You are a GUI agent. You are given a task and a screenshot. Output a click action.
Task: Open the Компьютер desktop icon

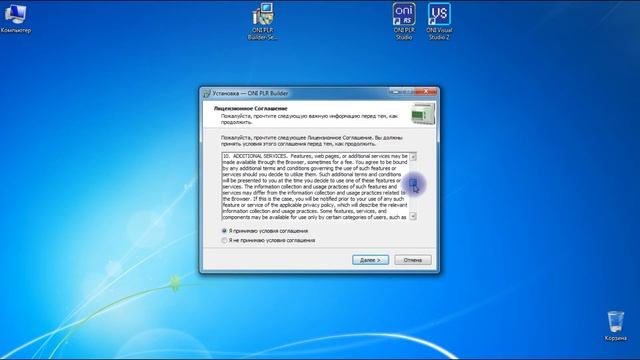16,19
